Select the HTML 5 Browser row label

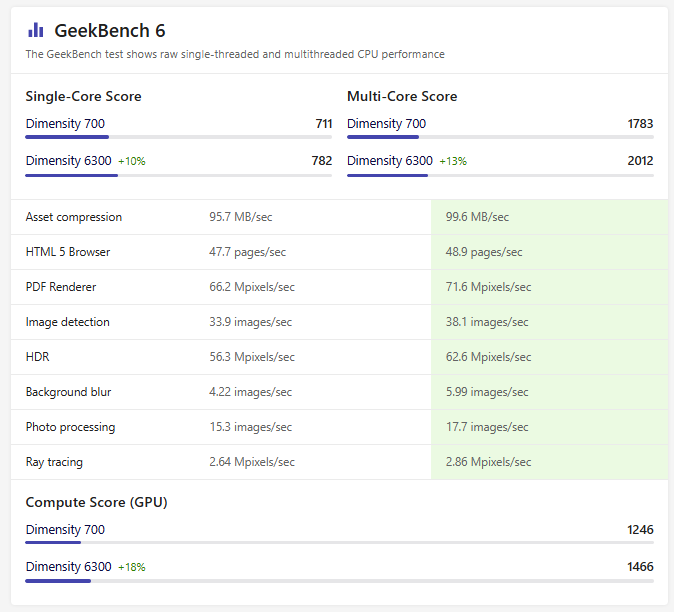[x=68, y=252]
